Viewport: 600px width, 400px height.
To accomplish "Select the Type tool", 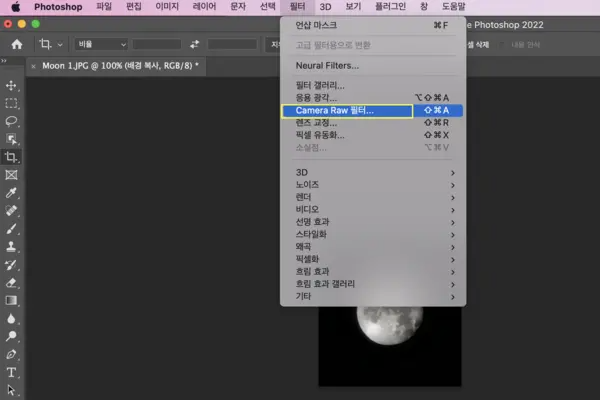I will click(x=11, y=372).
